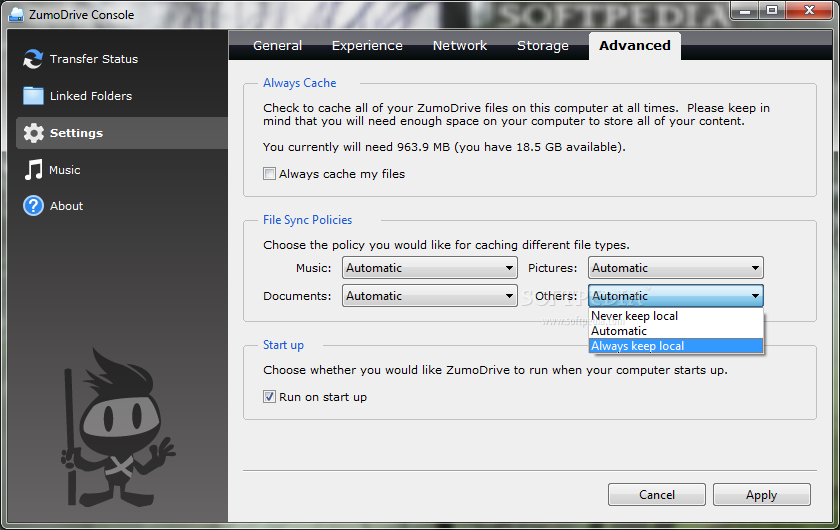Image resolution: width=840 pixels, height=530 pixels.
Task: Minimize the ZumoDrive Console window
Action: [745, 10]
